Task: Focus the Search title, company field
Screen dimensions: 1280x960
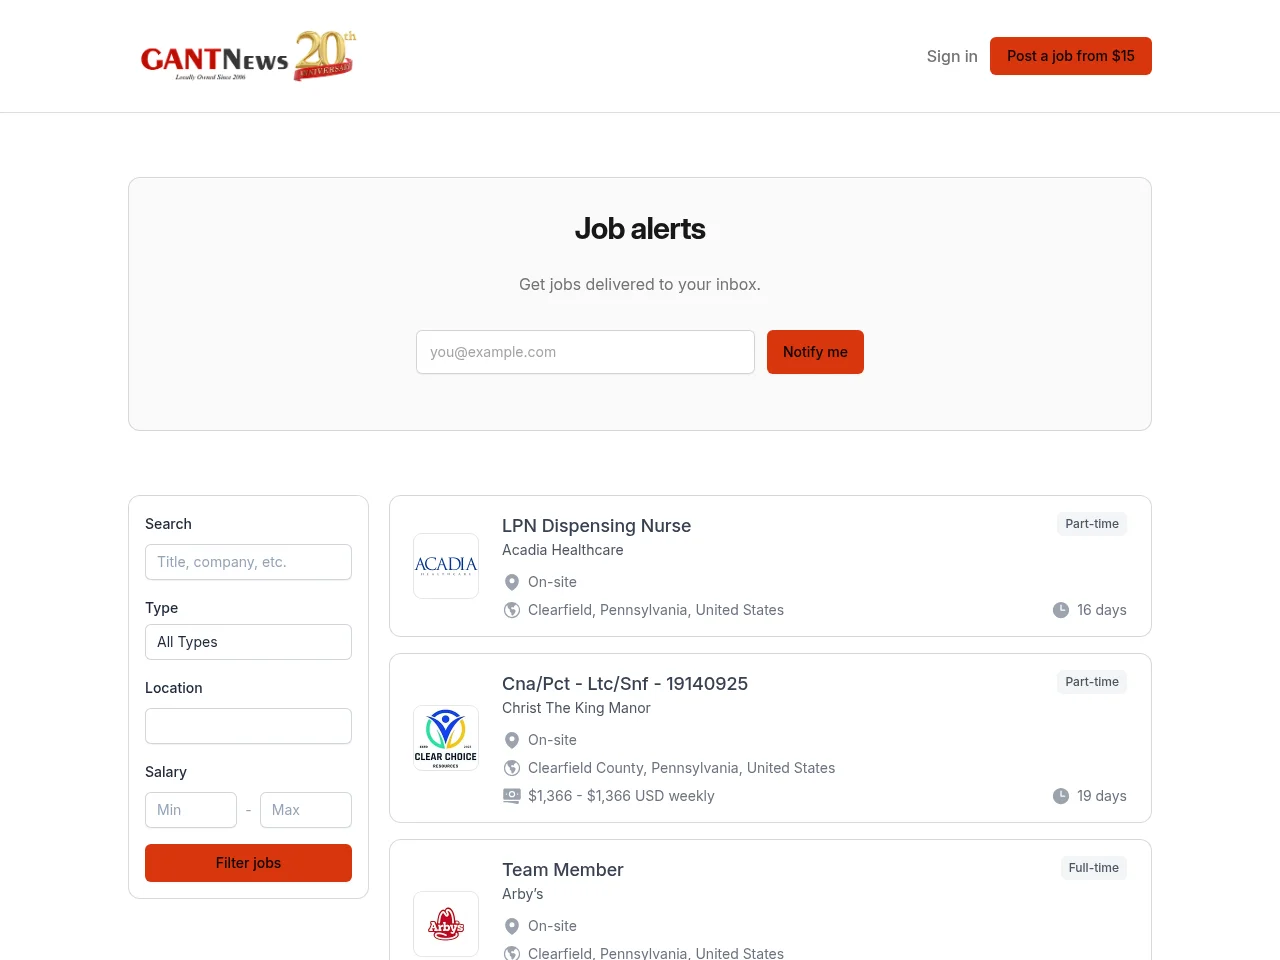Action: click(248, 562)
